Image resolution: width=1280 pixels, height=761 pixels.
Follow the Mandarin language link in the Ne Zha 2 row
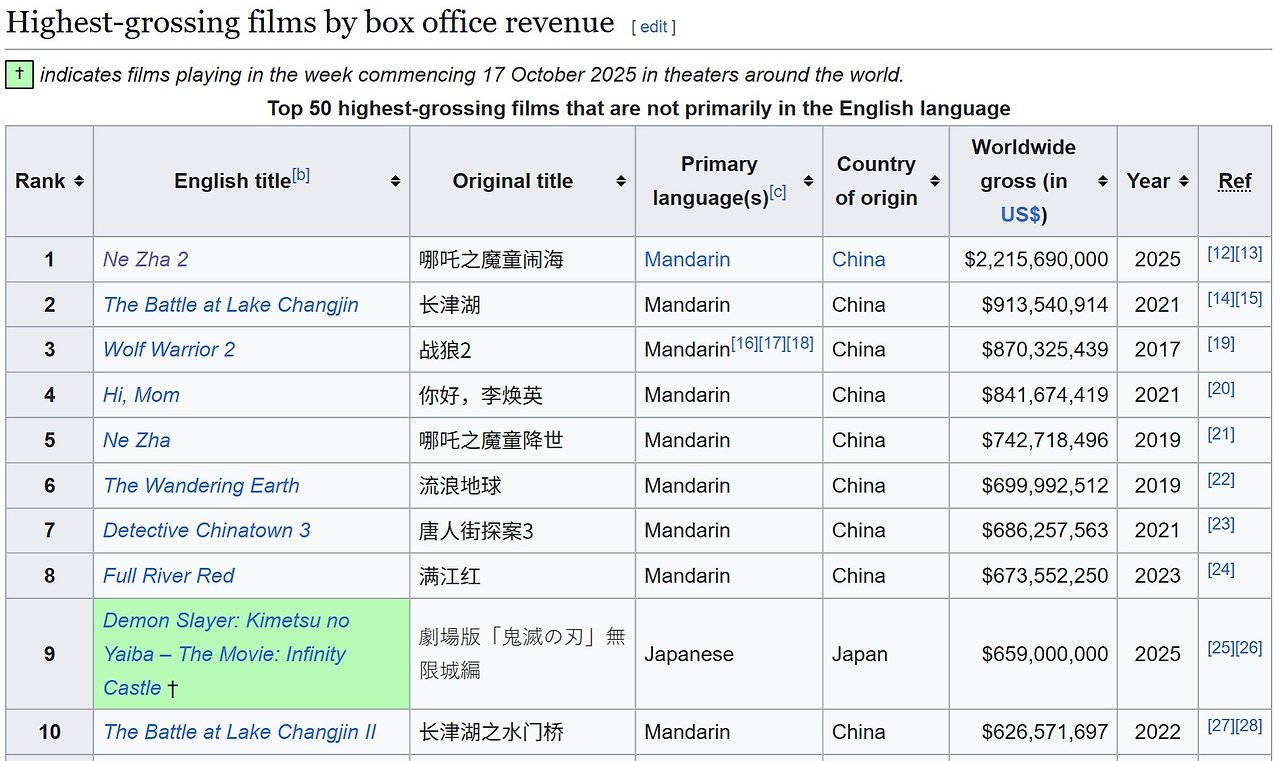click(687, 259)
